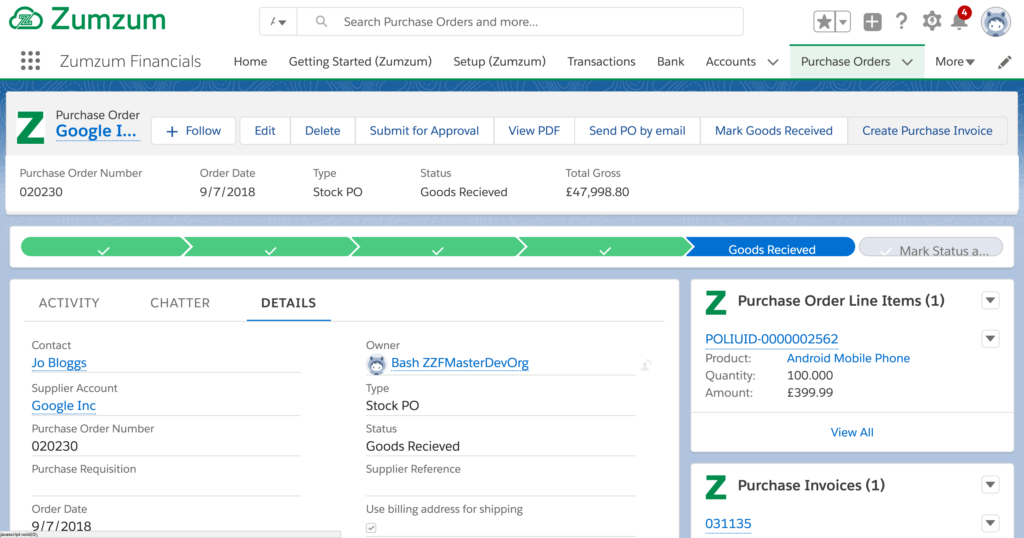Click the Delete button
This screenshot has height=538, width=1024.
tap(323, 131)
